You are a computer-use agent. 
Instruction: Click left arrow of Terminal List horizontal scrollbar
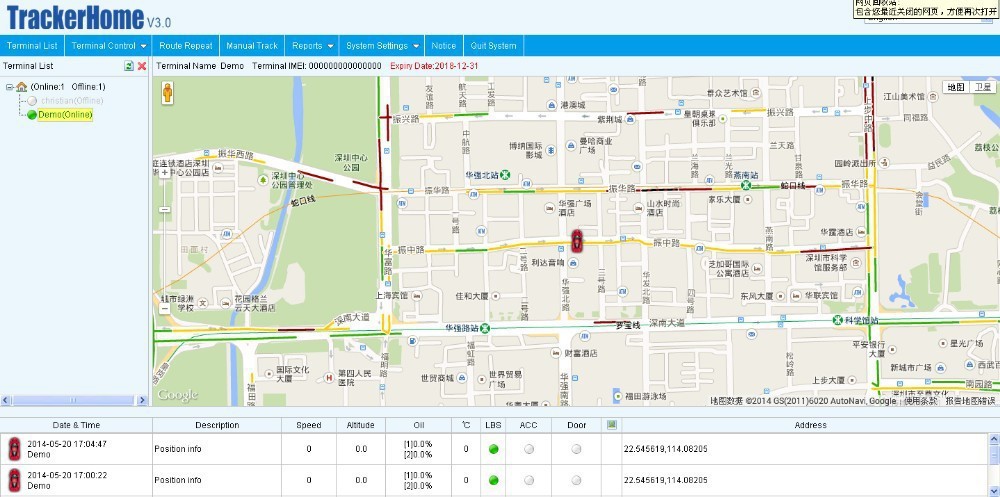pos(5,400)
